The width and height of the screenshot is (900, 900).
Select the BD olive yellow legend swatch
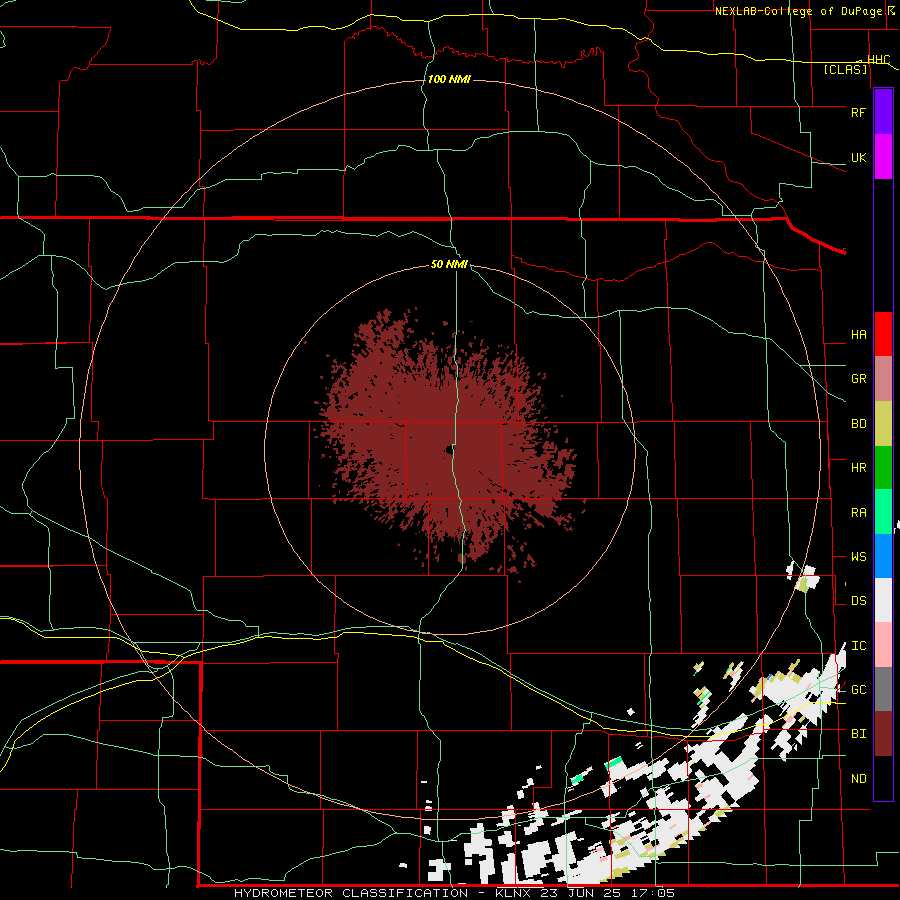pyautogui.click(x=883, y=424)
